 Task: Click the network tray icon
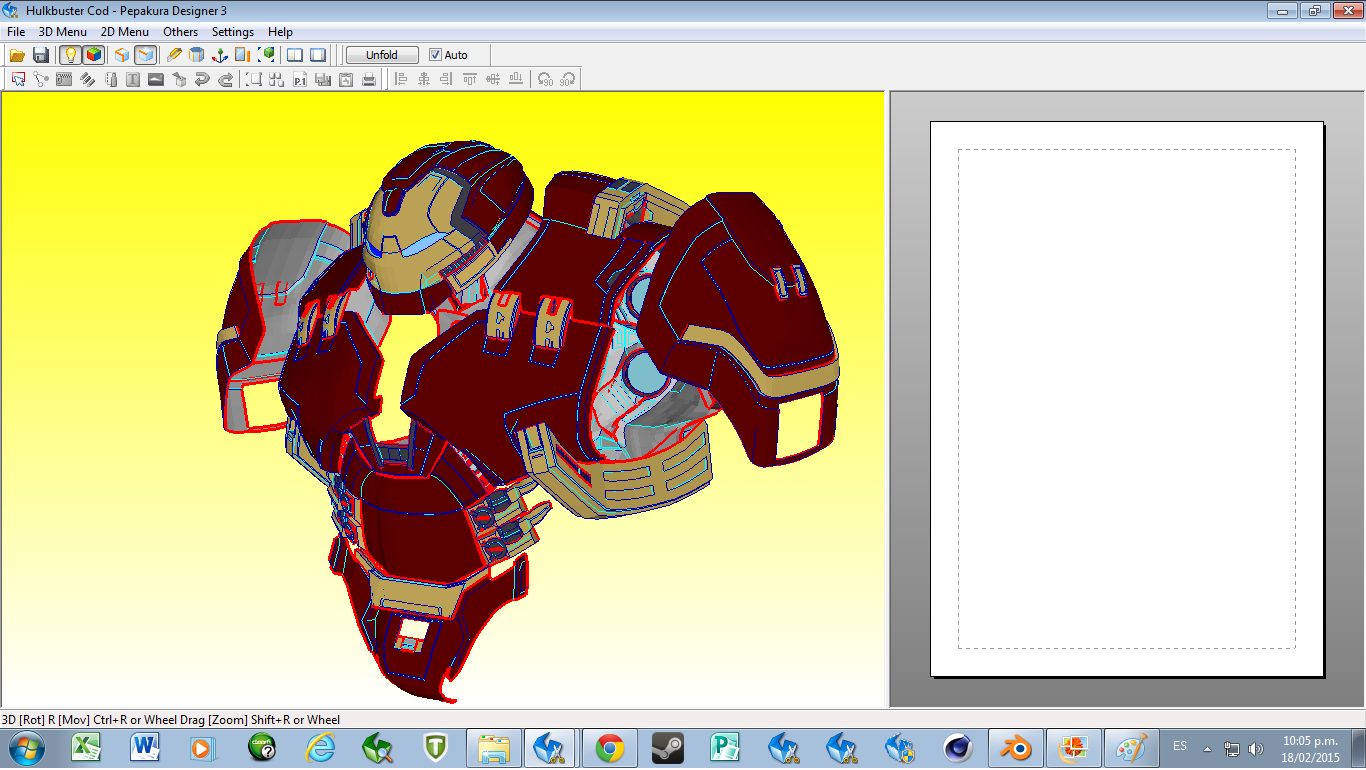1232,748
